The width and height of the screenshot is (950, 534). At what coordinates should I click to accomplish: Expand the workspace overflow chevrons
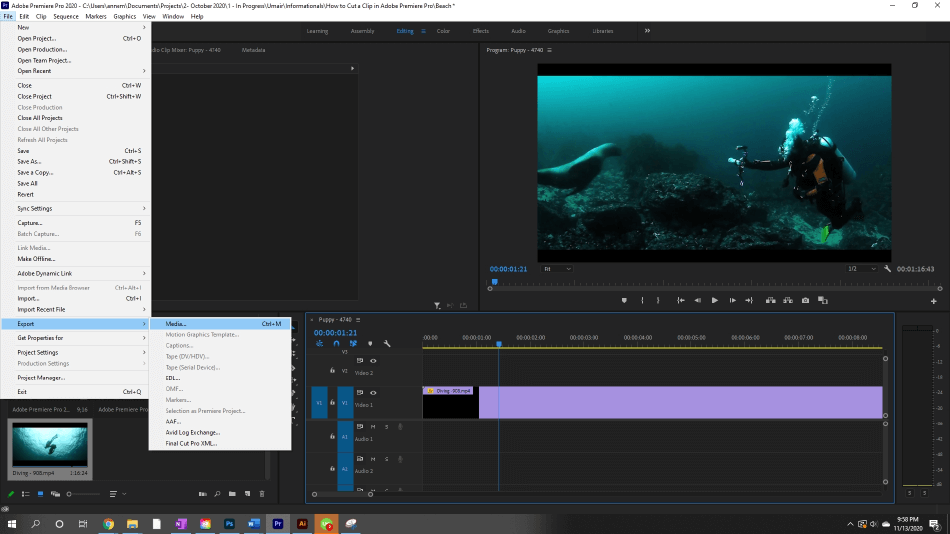pos(647,31)
